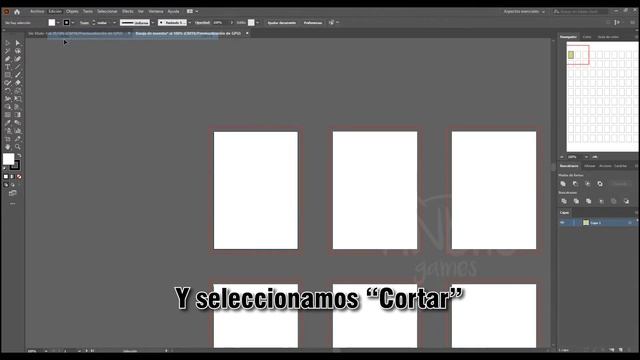The height and width of the screenshot is (360, 640).
Task: Select the Zoom tool magnifier
Action: coord(18,147)
